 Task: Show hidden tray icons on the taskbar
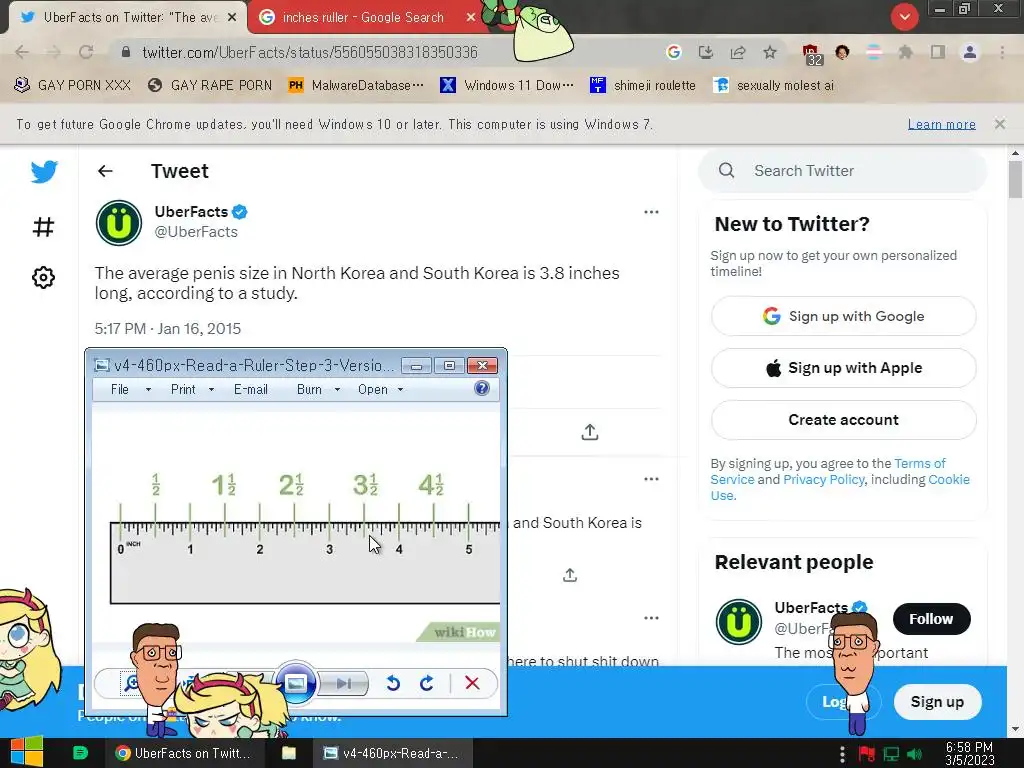point(842,754)
